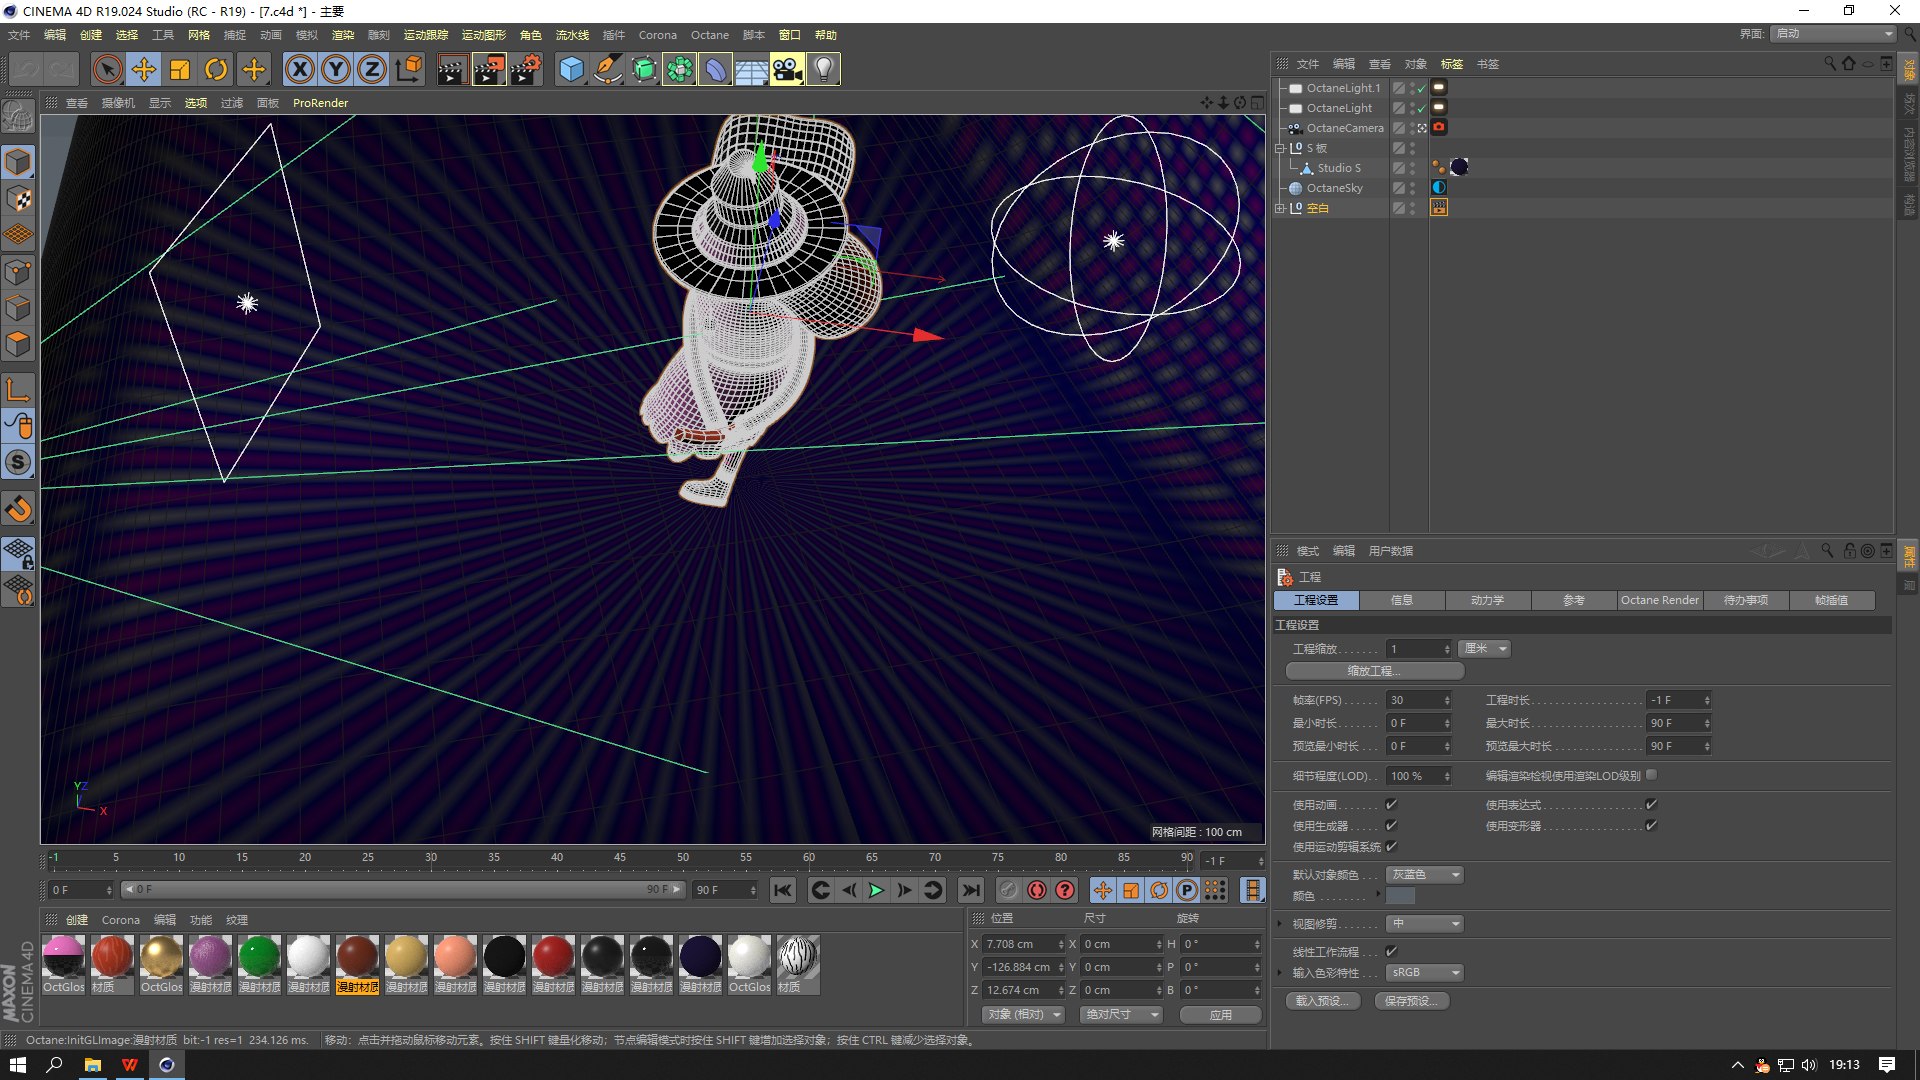Open the viewport 摄像机 menu
Screen dimensions: 1920x1080
coord(118,103)
